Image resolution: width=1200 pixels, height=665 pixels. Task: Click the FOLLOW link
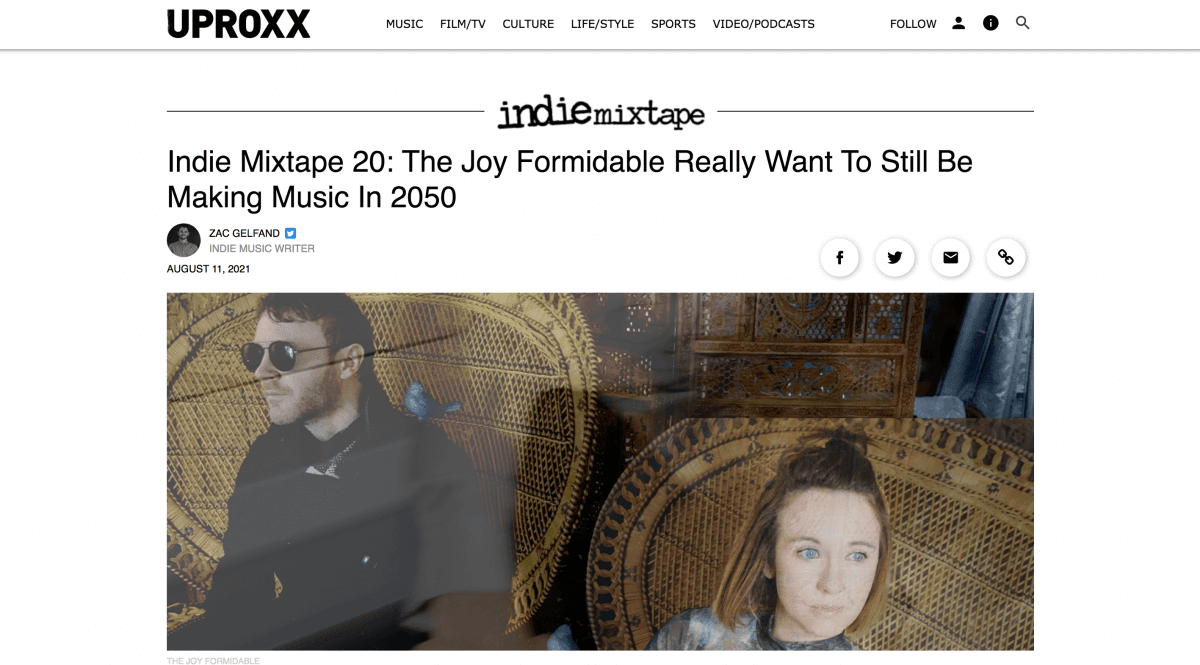(913, 24)
